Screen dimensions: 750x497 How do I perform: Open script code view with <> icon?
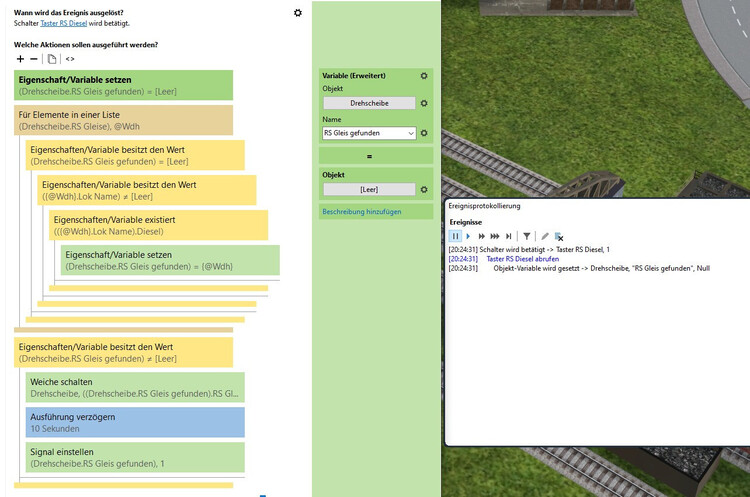(x=70, y=59)
